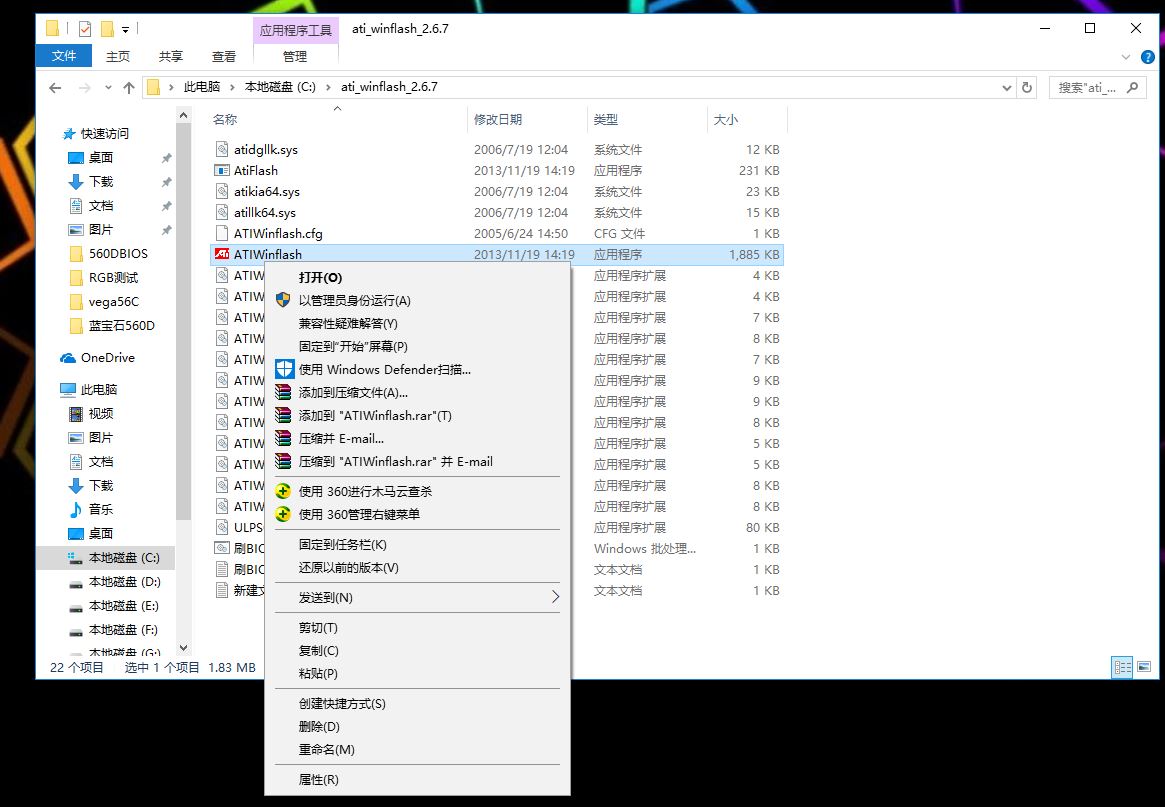Click inside the search box
This screenshot has width=1165, height=807.
click(x=1090, y=87)
